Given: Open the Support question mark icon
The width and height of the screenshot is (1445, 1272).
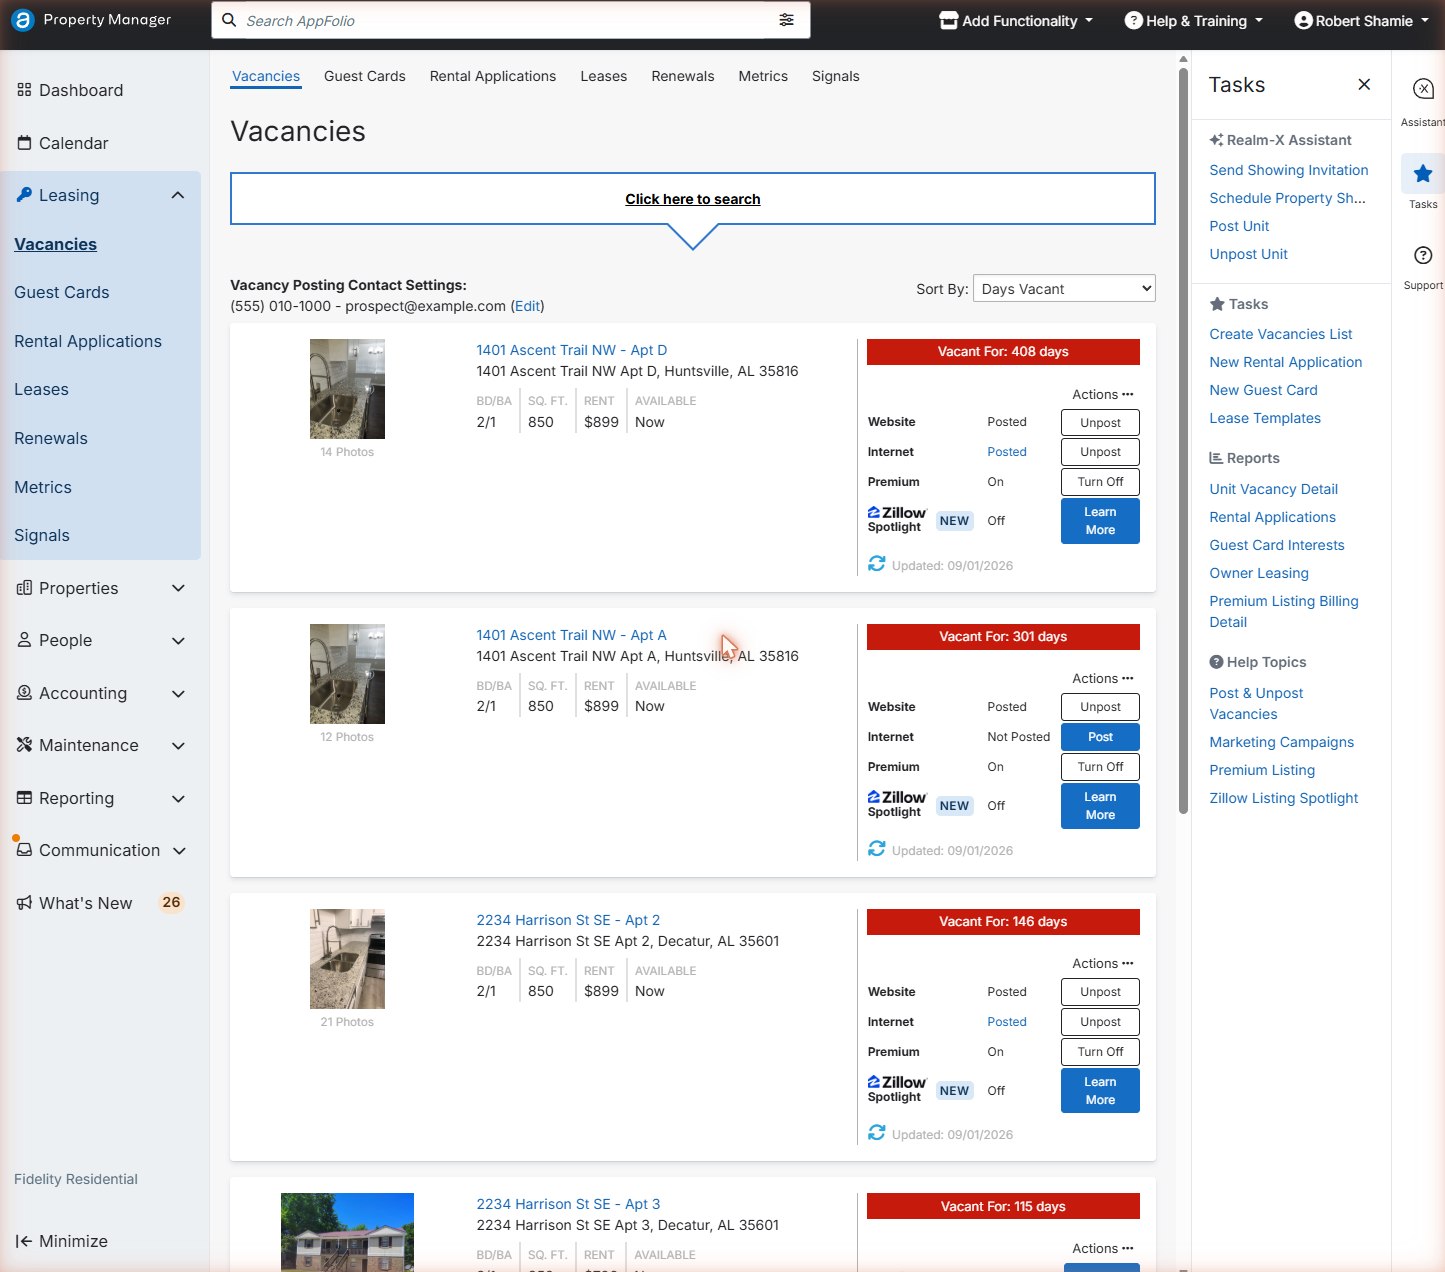Looking at the screenshot, I should click(1423, 255).
